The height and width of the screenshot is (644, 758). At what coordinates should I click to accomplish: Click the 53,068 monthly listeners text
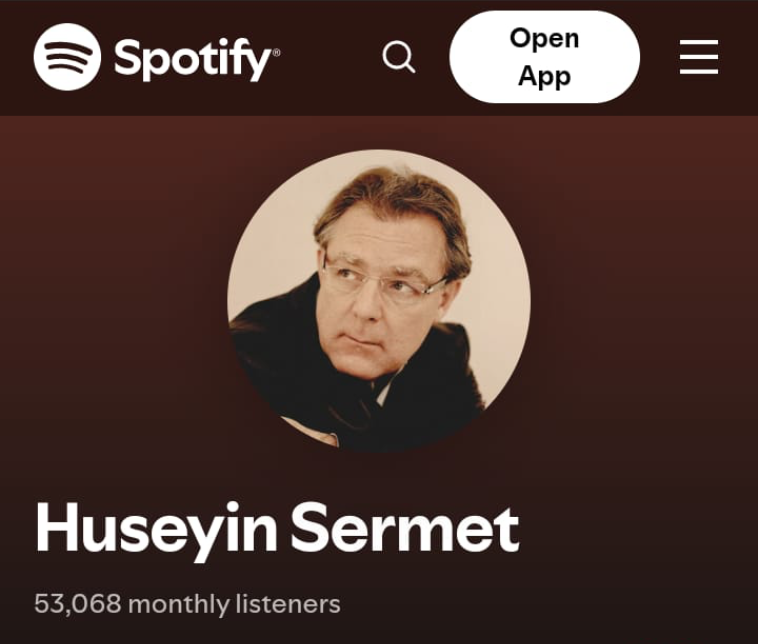pos(187,604)
